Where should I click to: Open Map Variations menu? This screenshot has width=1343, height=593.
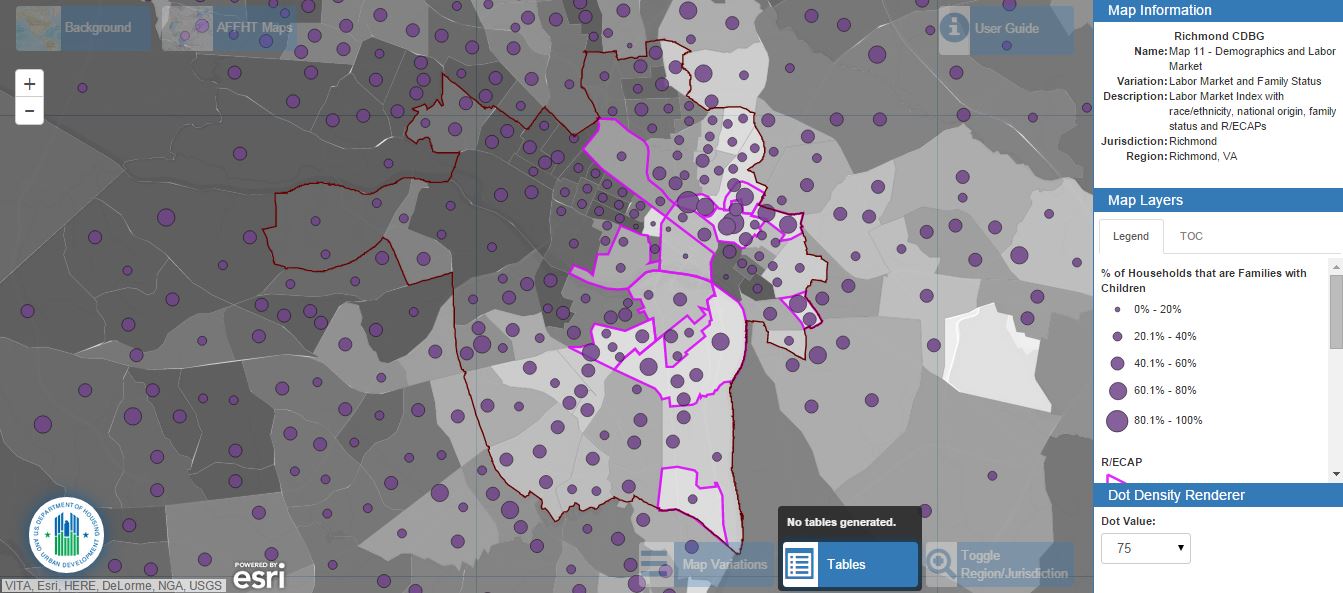[705, 564]
